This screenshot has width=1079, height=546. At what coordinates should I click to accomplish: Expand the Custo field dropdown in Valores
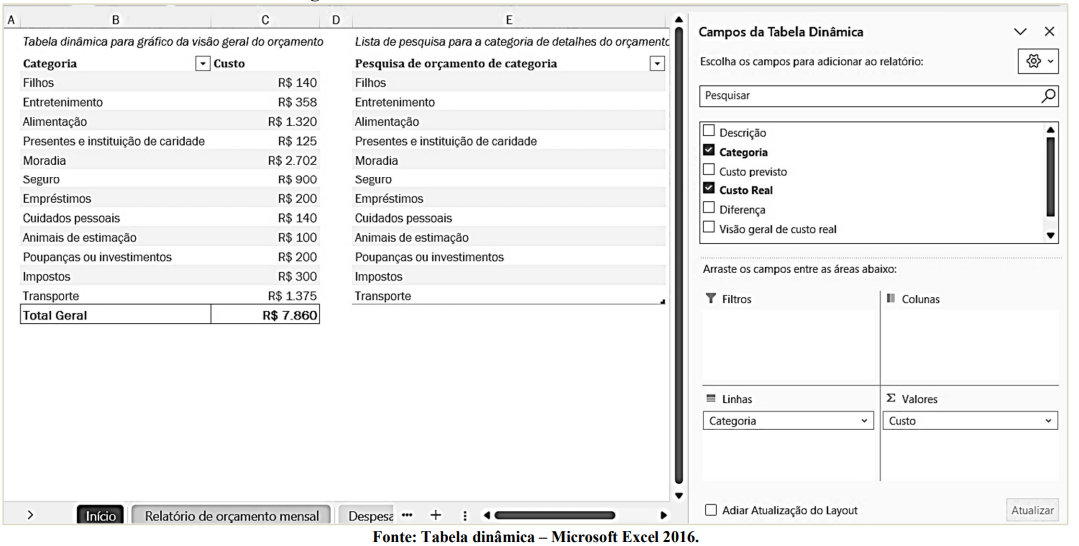pos(1048,421)
